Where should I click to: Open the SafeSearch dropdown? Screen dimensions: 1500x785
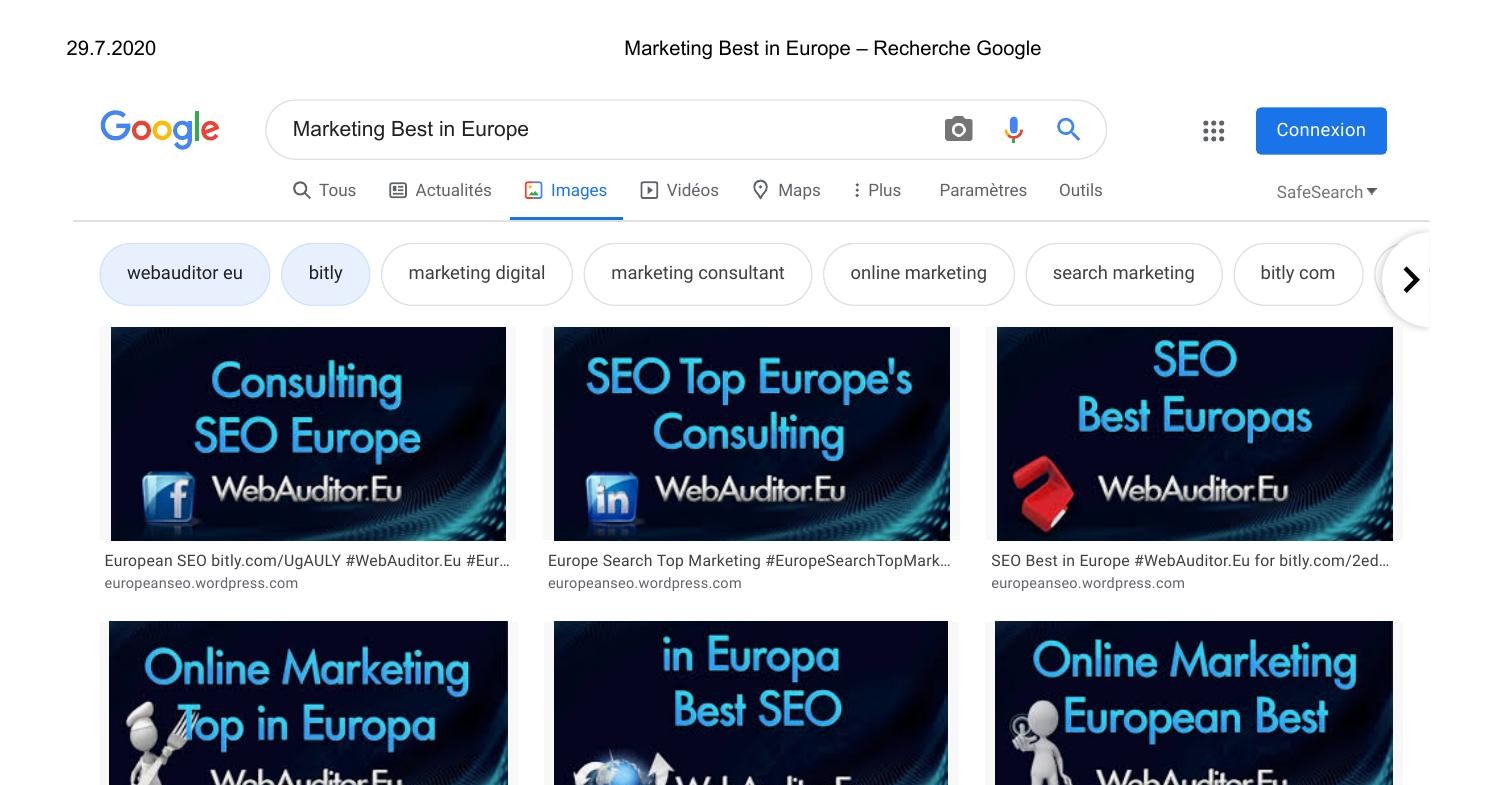point(1326,192)
